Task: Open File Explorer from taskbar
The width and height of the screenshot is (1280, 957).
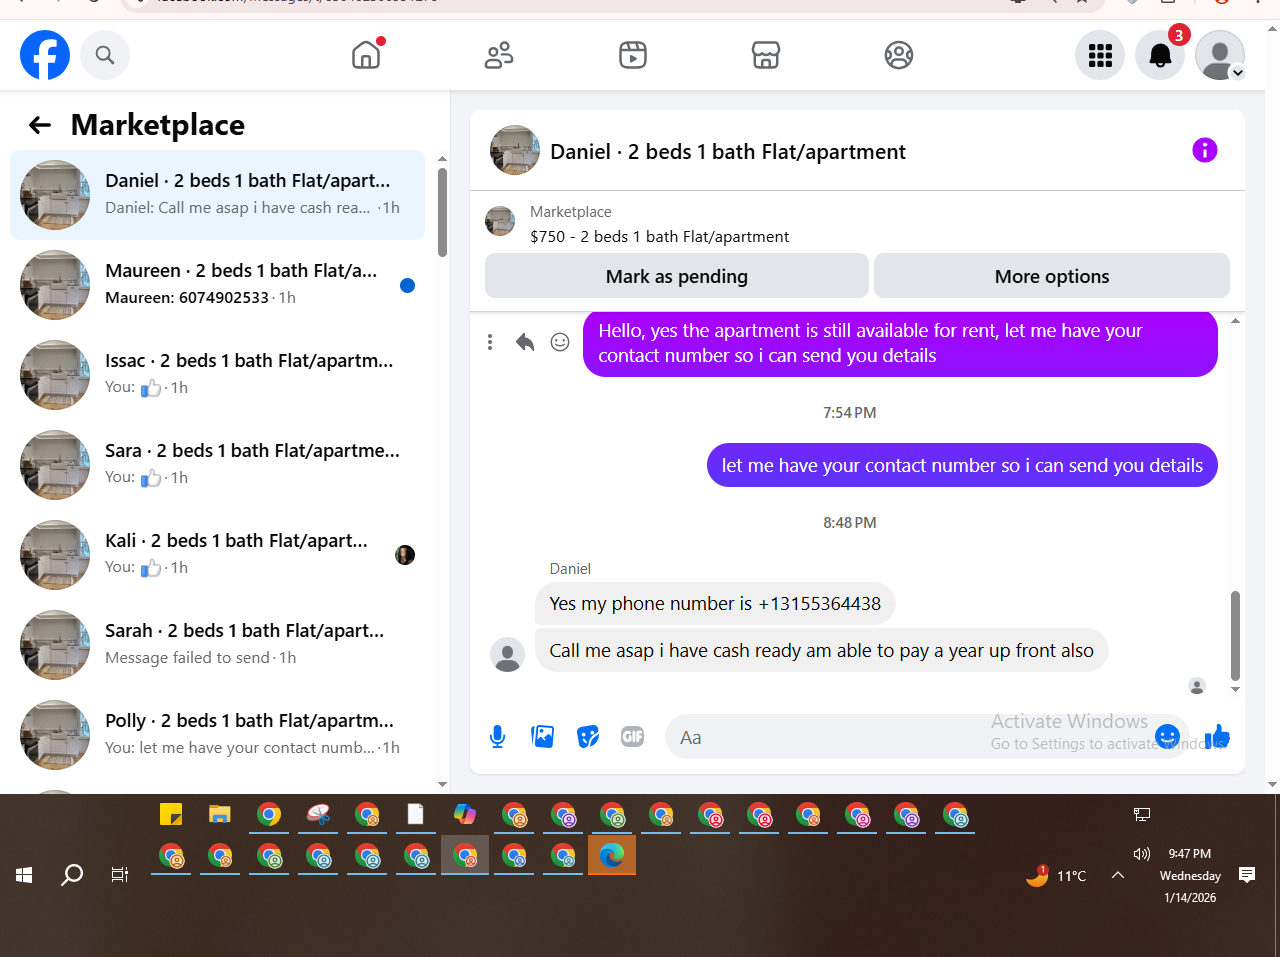Action: pos(220,814)
